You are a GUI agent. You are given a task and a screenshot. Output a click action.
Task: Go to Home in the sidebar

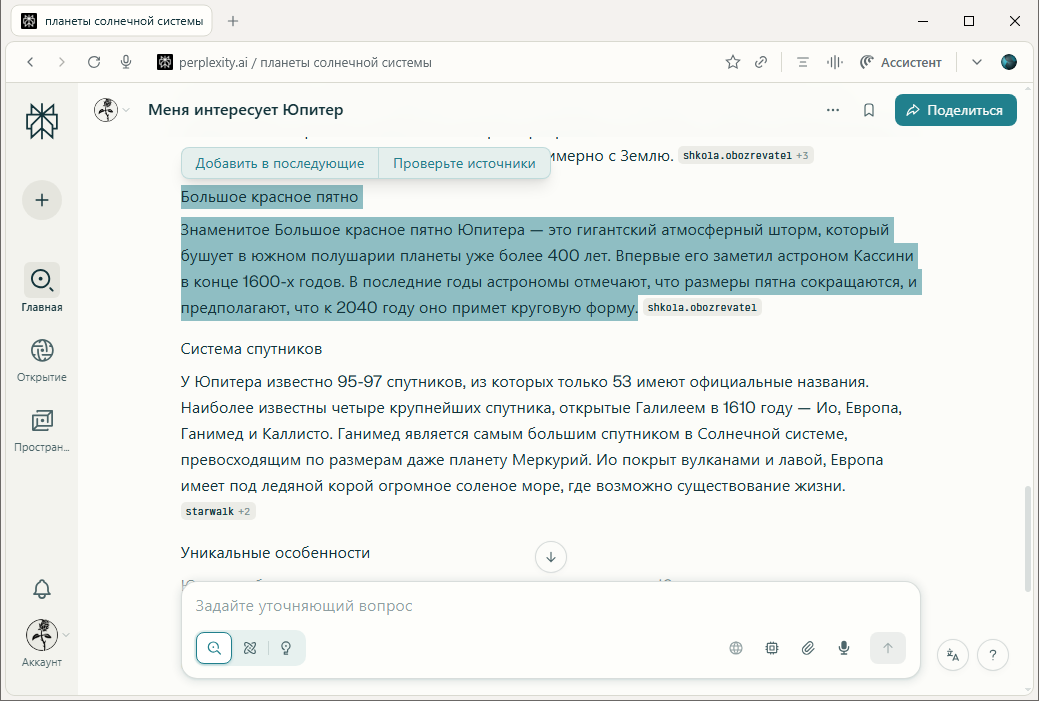41,281
